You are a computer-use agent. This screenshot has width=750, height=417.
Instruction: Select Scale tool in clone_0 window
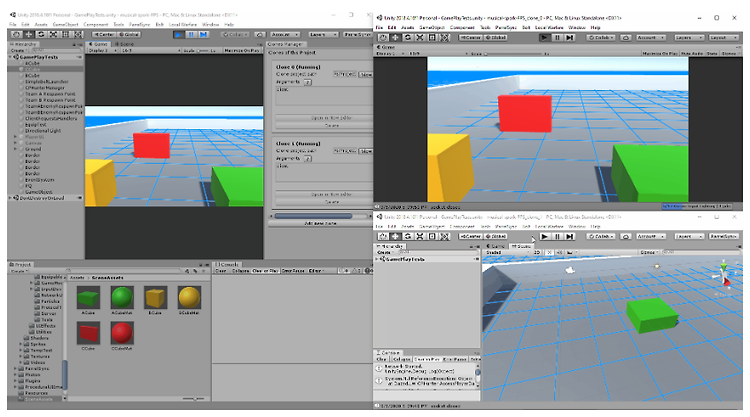[x=420, y=37]
